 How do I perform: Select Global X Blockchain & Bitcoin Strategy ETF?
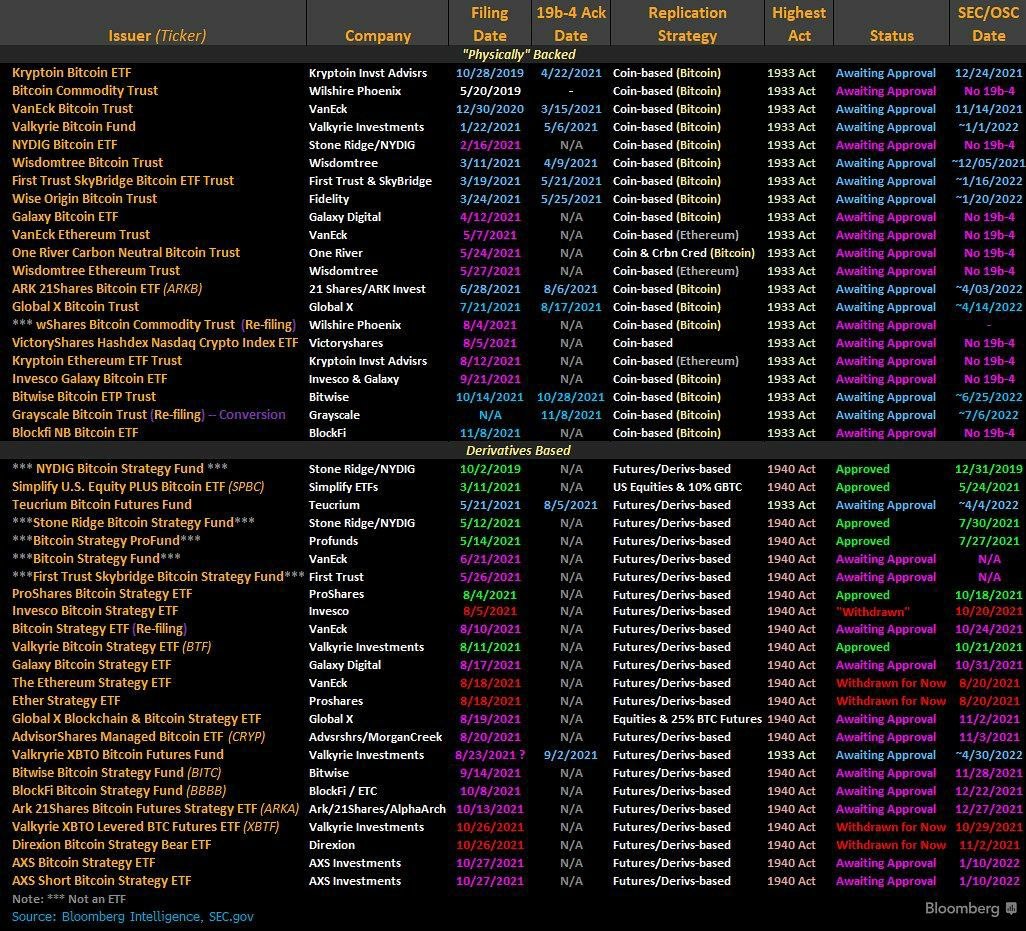[x=137, y=718]
